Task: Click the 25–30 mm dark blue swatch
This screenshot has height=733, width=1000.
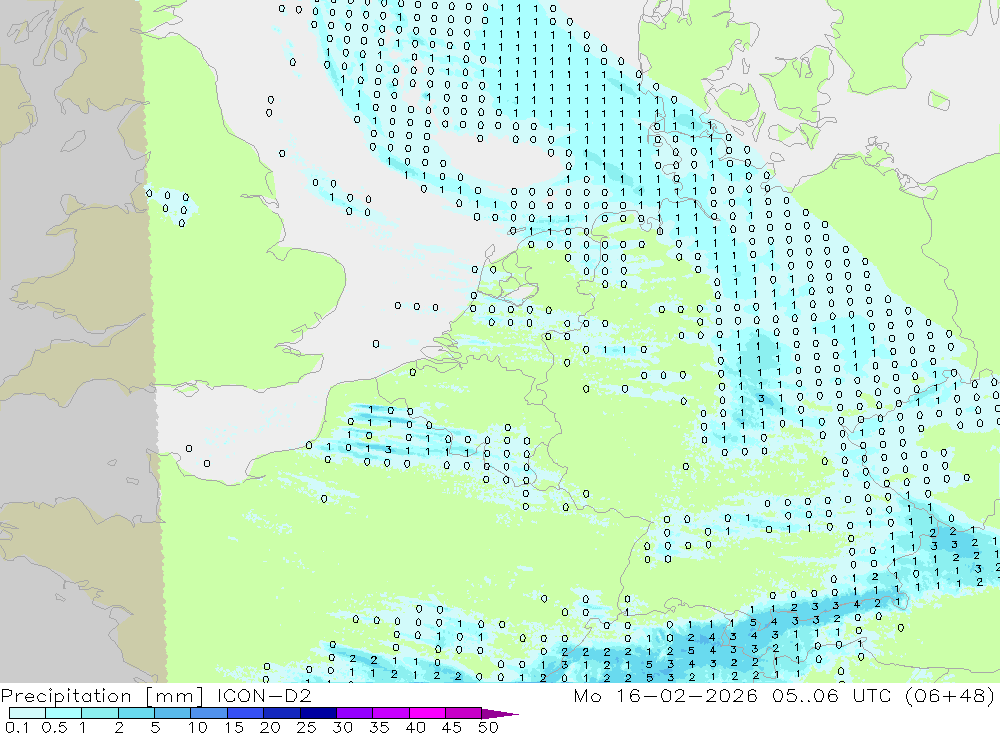Action: (318, 713)
